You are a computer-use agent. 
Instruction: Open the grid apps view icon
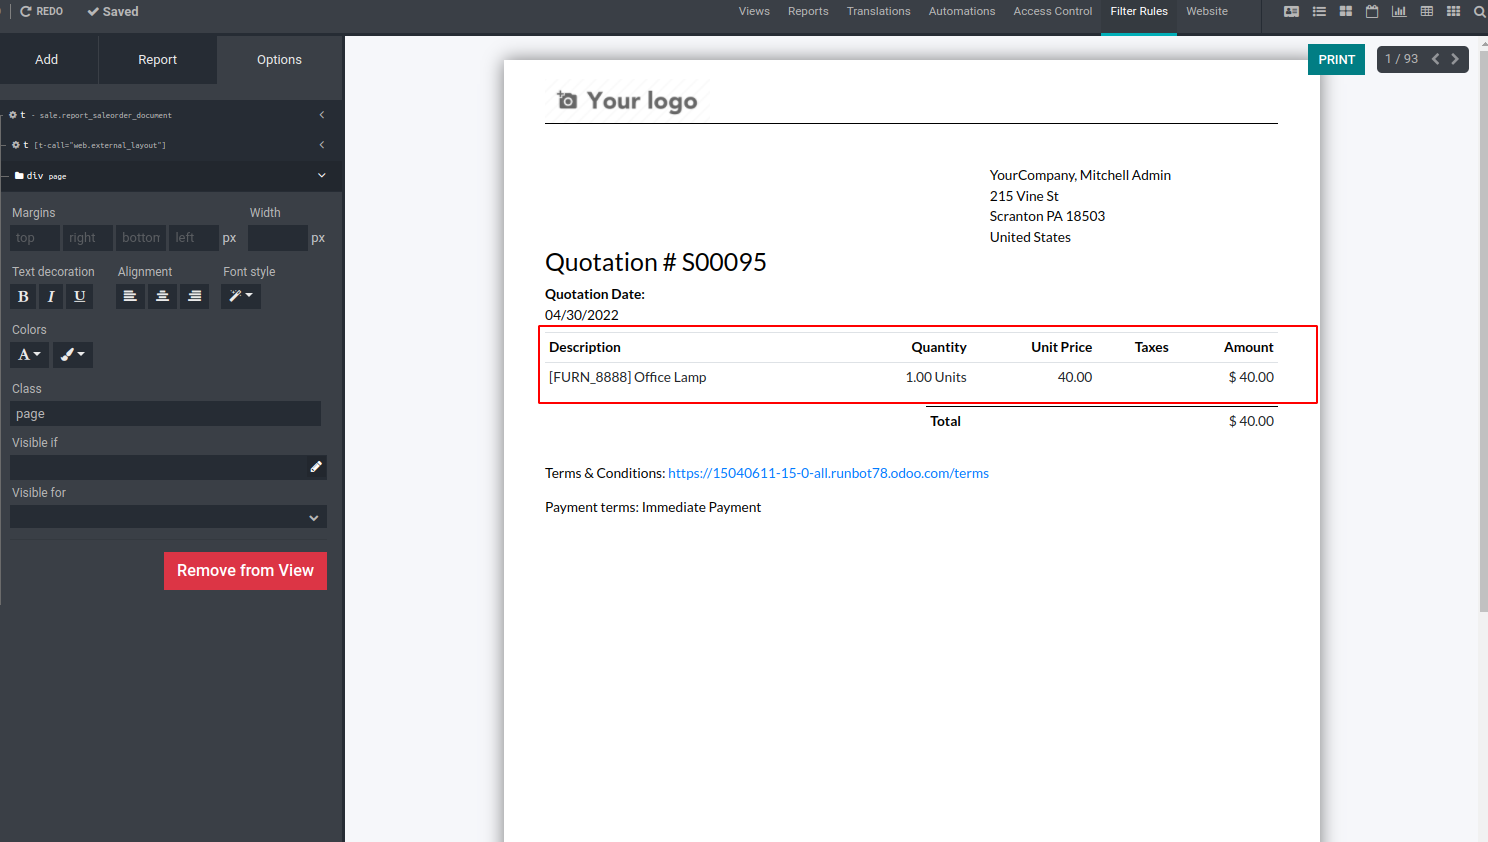pyautogui.click(x=1454, y=12)
